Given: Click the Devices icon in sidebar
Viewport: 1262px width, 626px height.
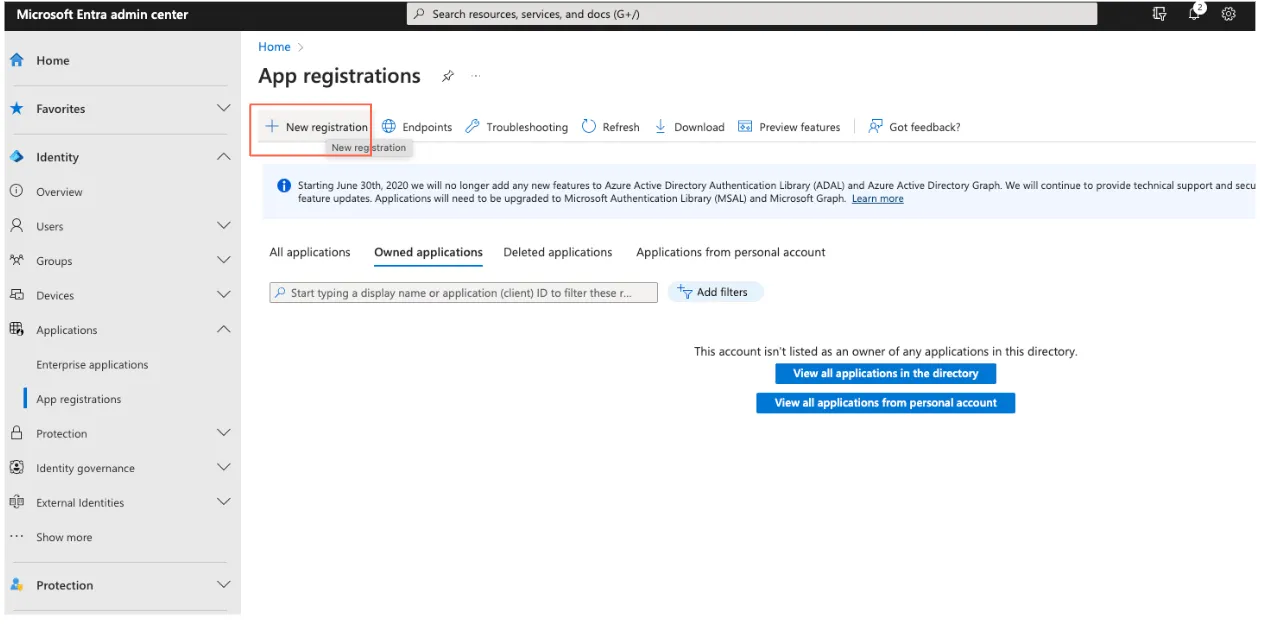Looking at the screenshot, I should click(16, 295).
